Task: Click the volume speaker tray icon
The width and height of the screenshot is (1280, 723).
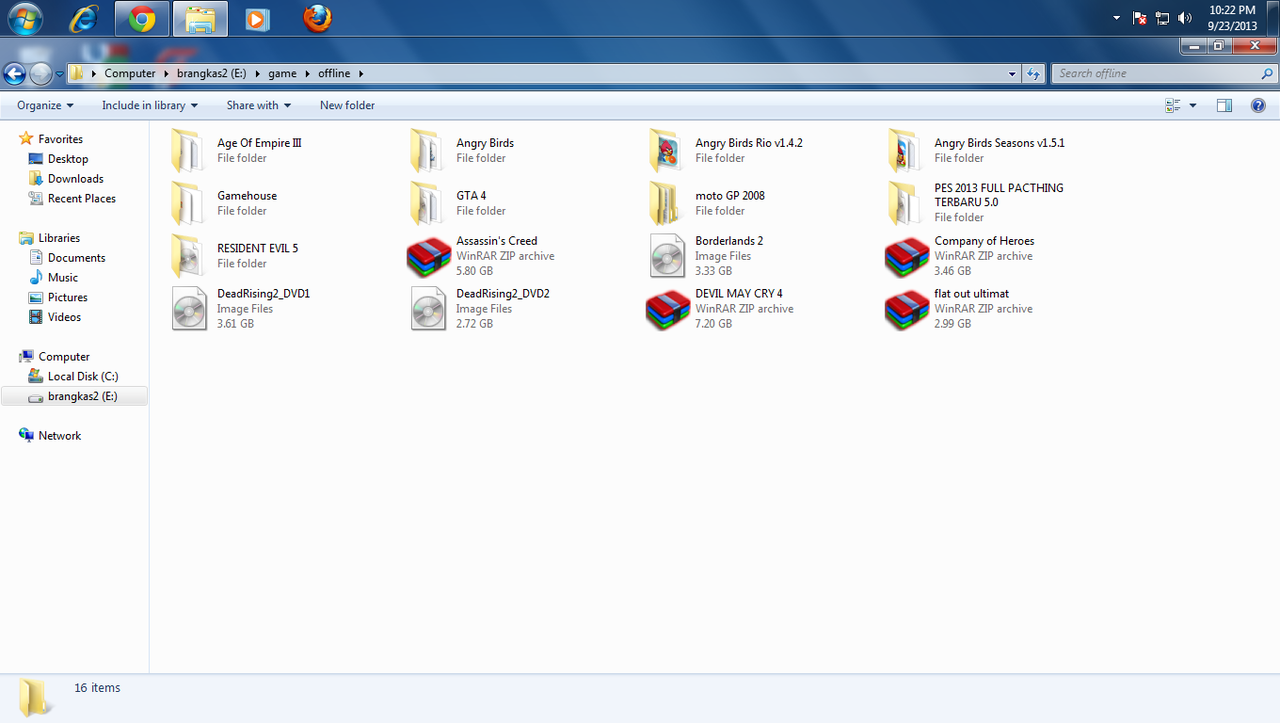Action: 1185,18
